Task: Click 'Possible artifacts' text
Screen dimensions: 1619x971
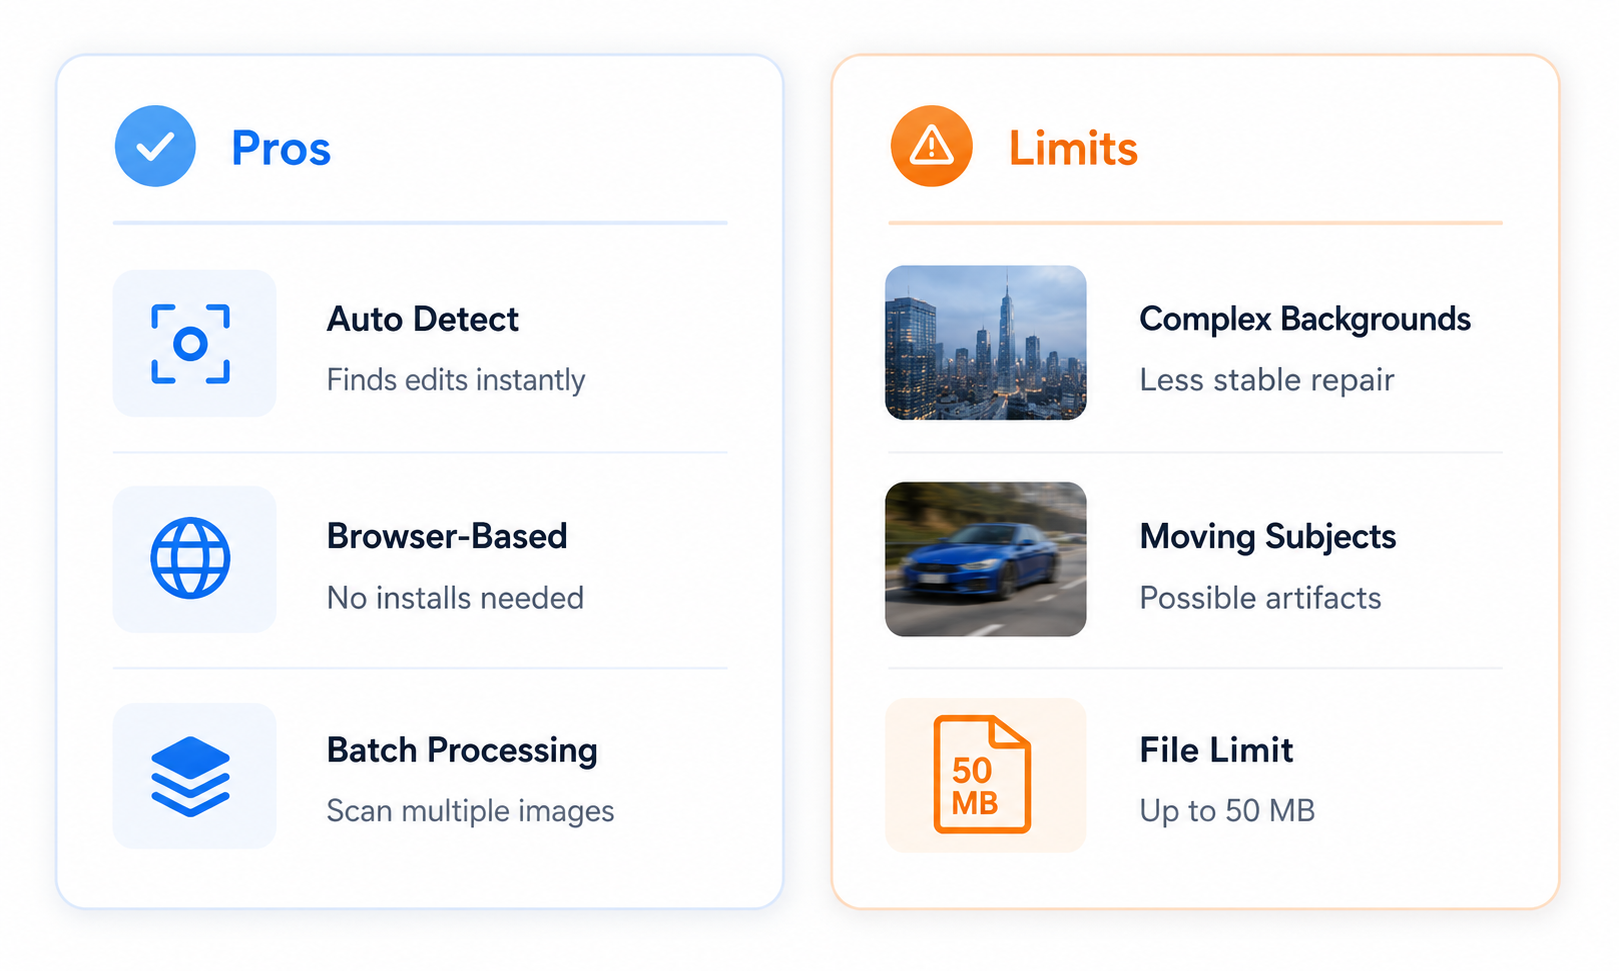Action: pos(1260,598)
